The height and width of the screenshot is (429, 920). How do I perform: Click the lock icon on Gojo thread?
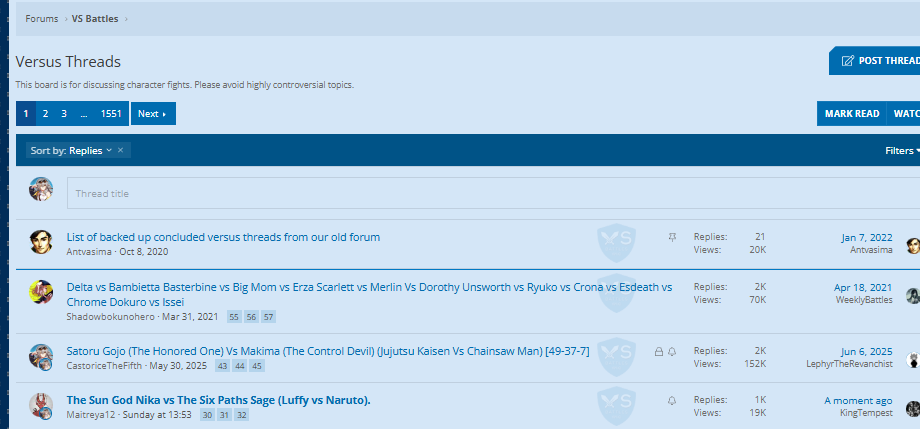(659, 352)
